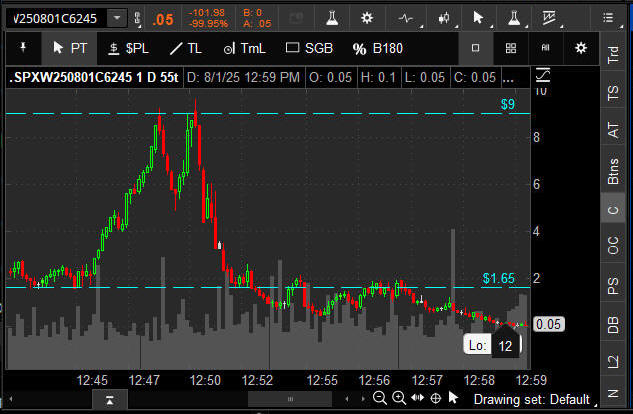
Task: Click the price axis scale toggle icon
Action: pyautogui.click(x=543, y=75)
